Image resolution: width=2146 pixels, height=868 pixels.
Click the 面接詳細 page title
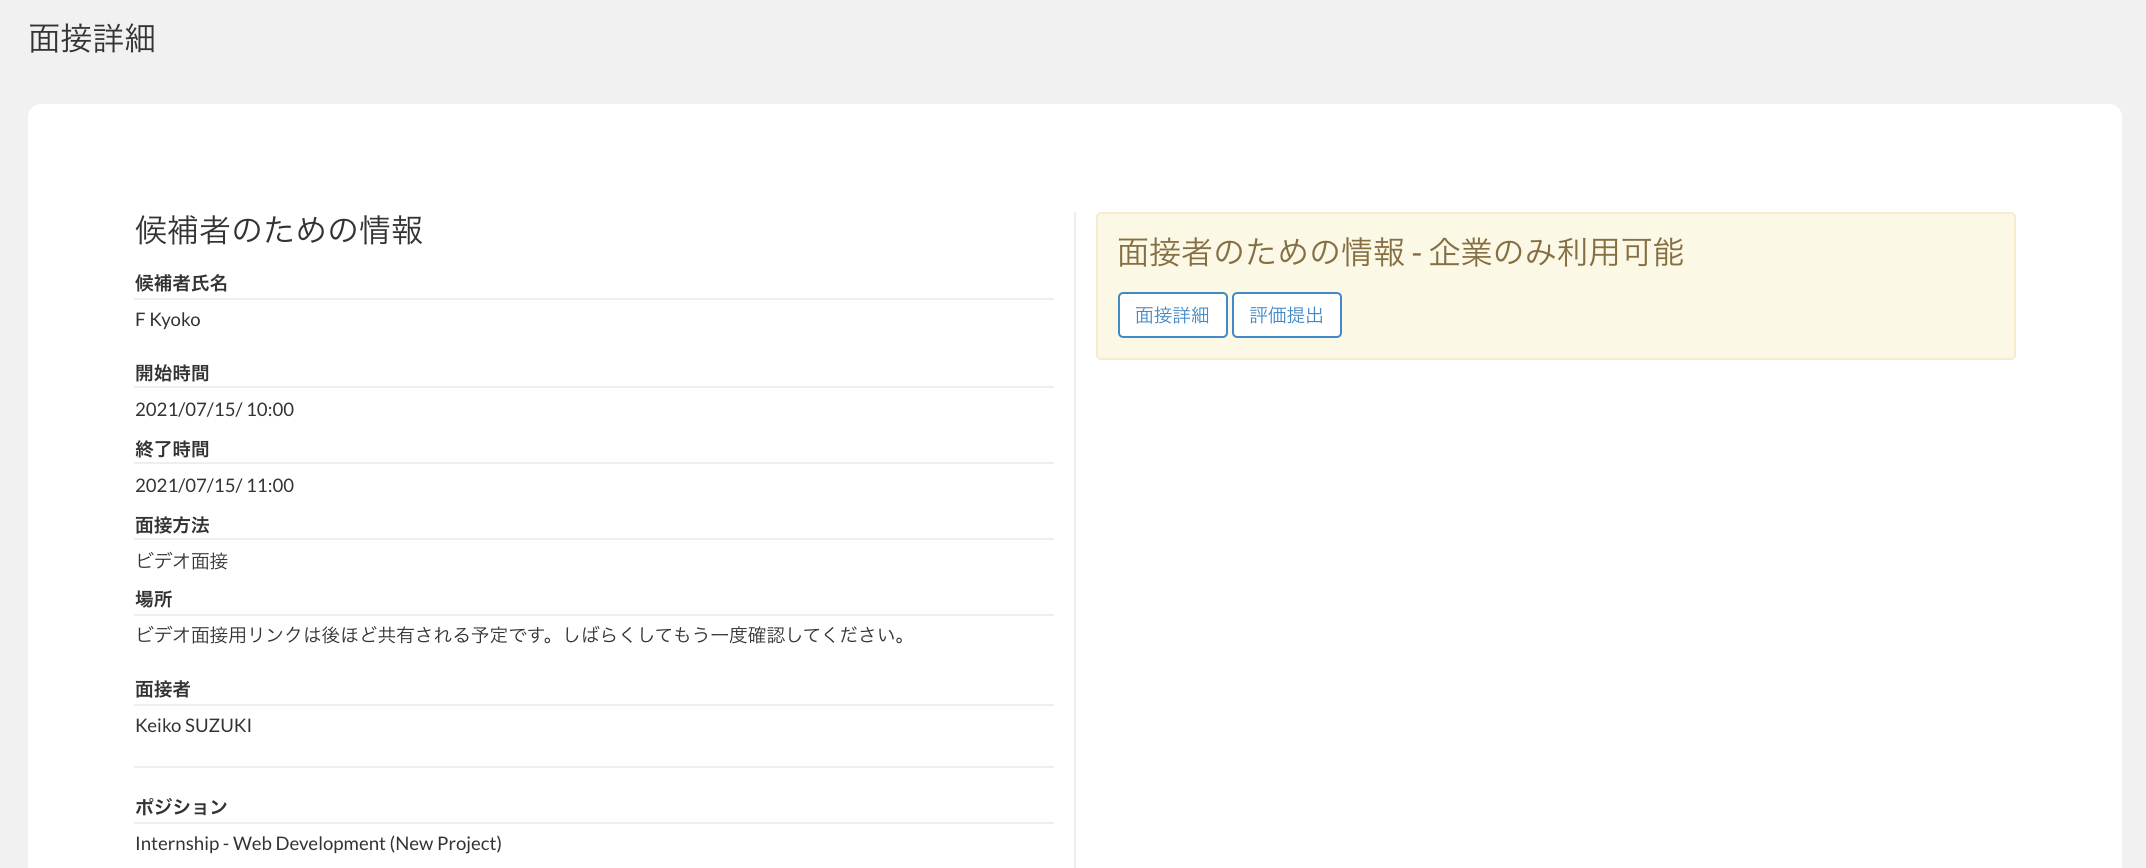point(92,39)
